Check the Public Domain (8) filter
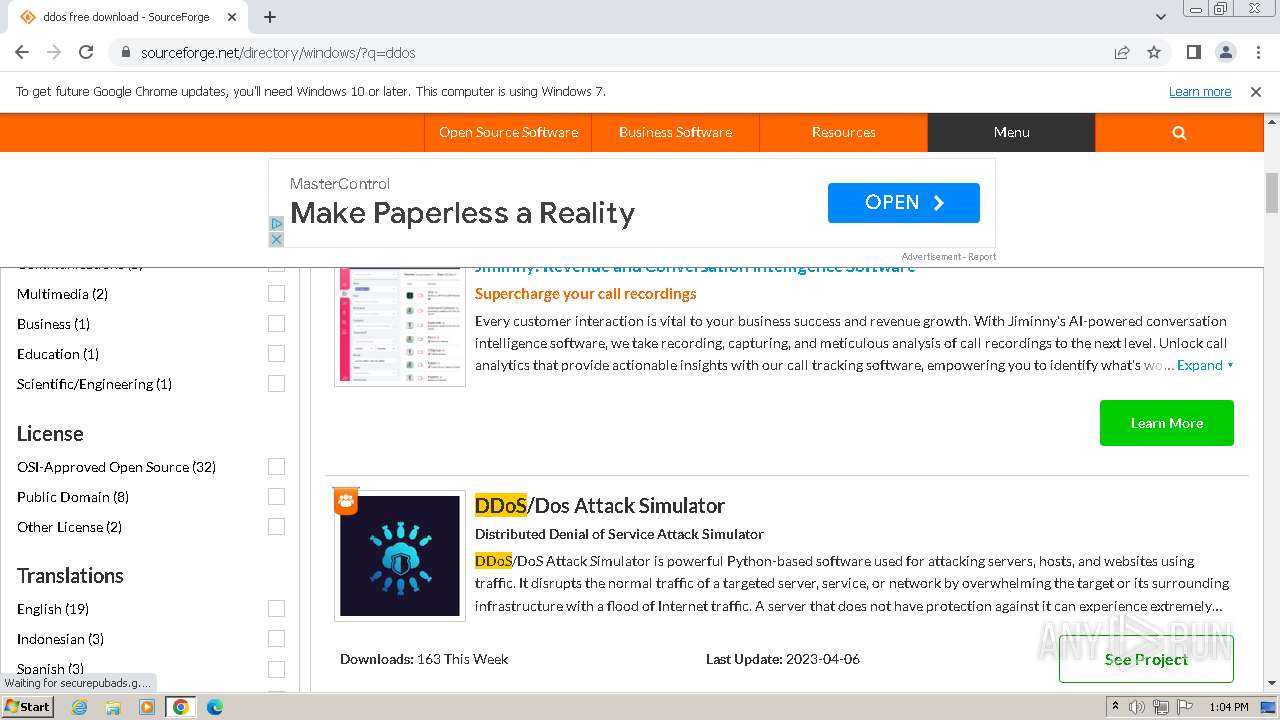 click(x=276, y=497)
